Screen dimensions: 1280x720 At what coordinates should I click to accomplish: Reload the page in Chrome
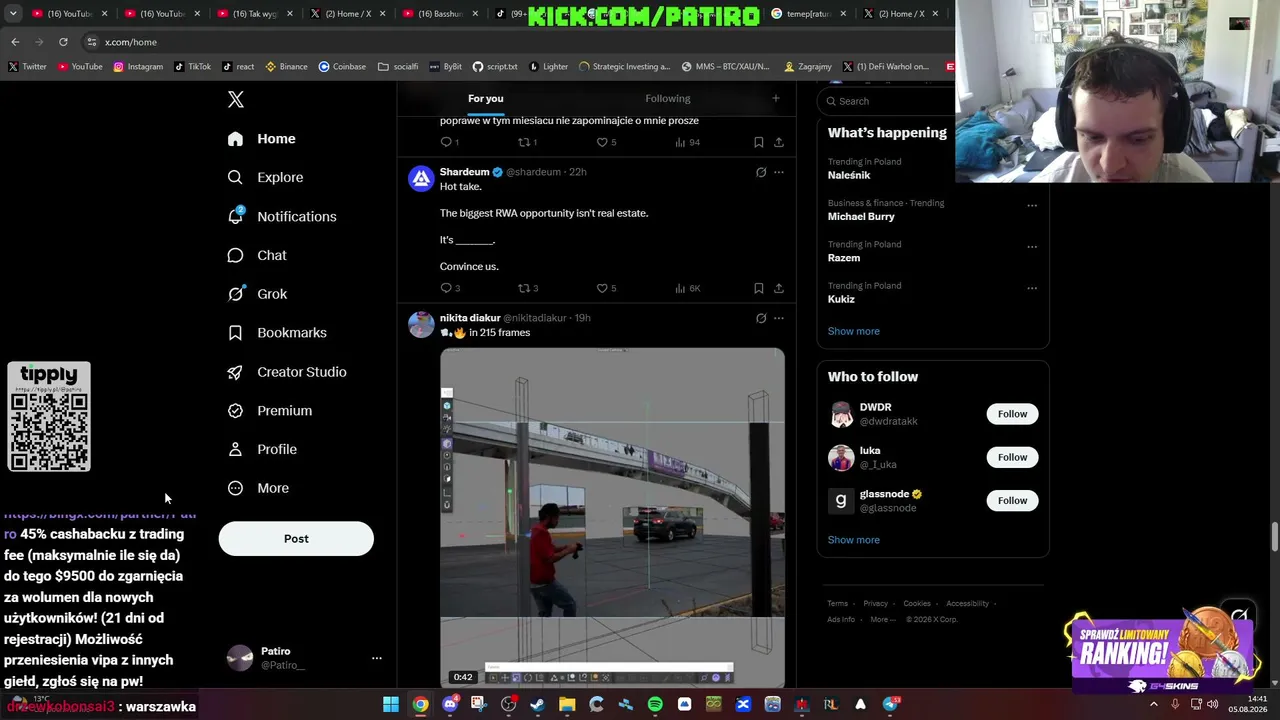[x=63, y=42]
